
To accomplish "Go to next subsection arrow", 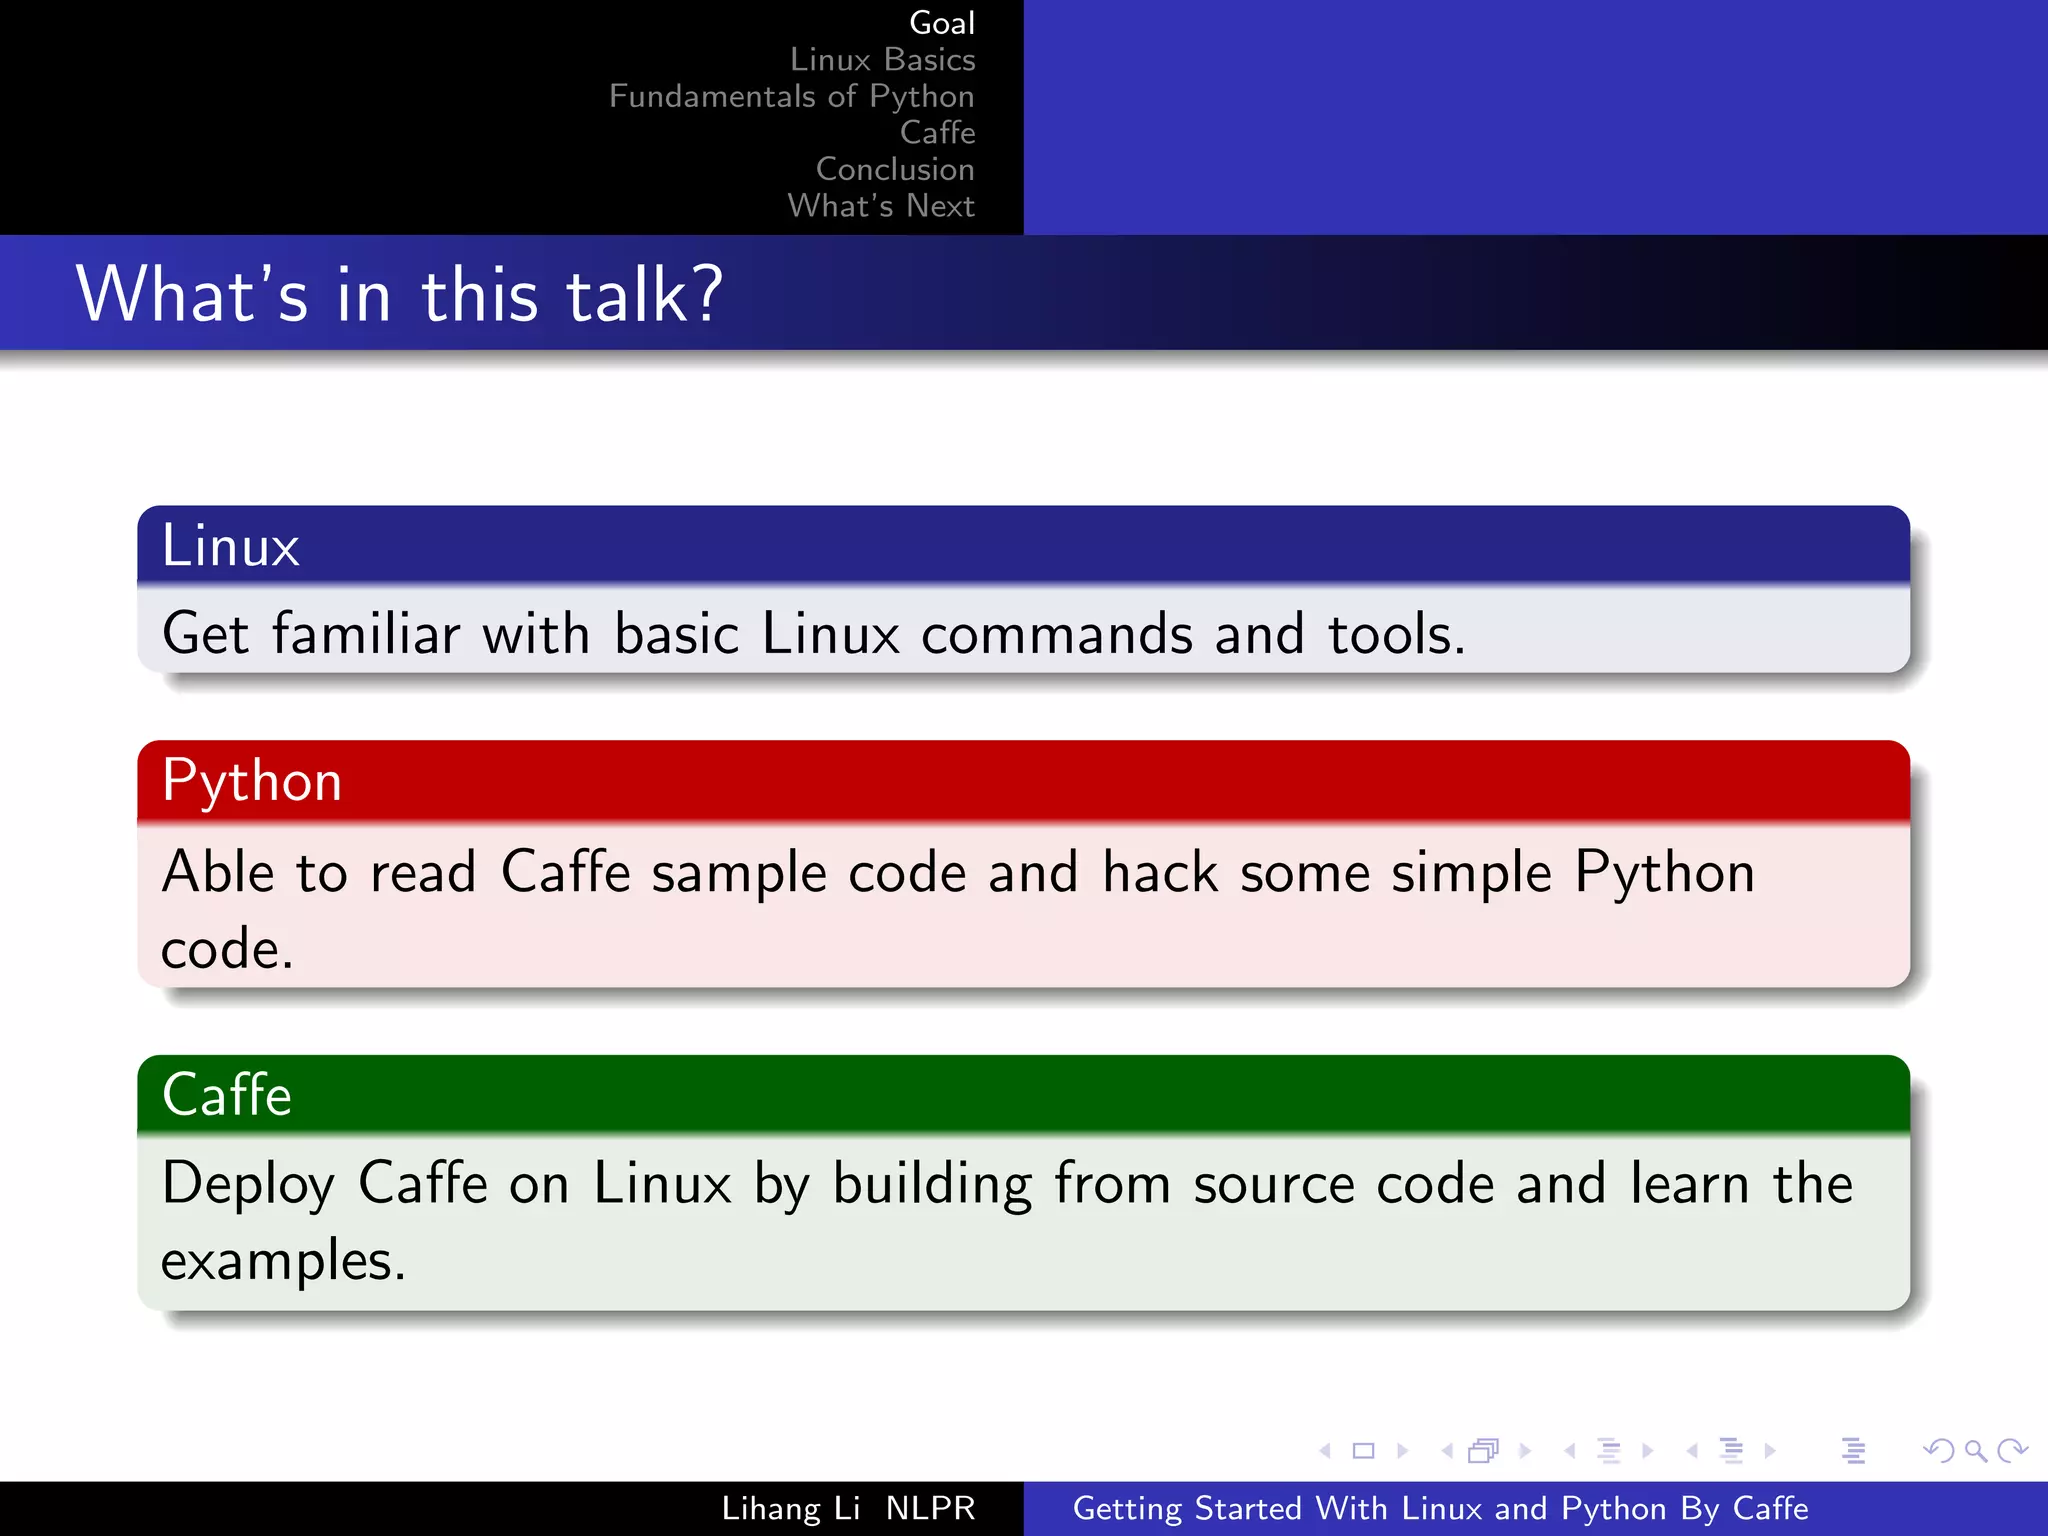I will tap(1648, 1450).
